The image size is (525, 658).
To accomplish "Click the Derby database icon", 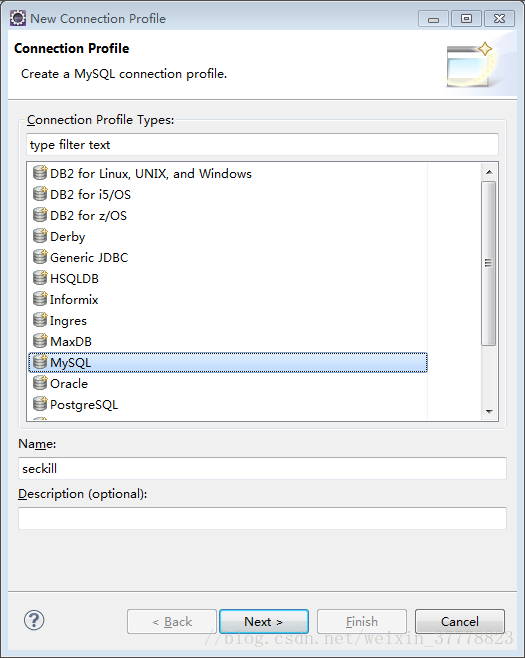I will click(40, 235).
